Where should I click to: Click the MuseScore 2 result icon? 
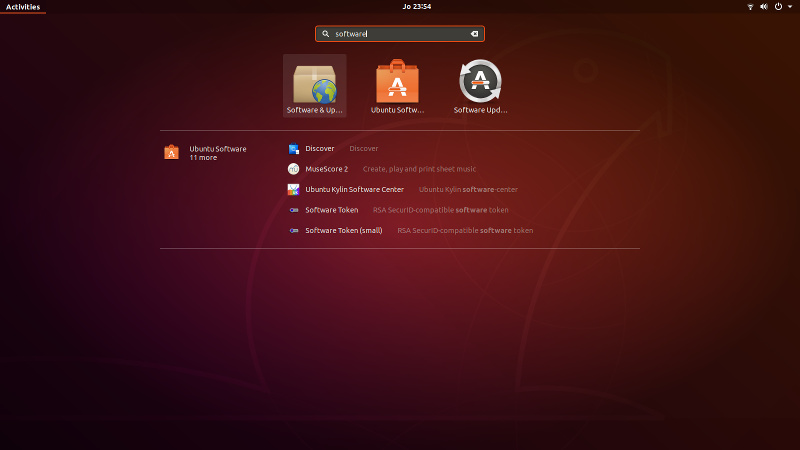click(x=293, y=169)
